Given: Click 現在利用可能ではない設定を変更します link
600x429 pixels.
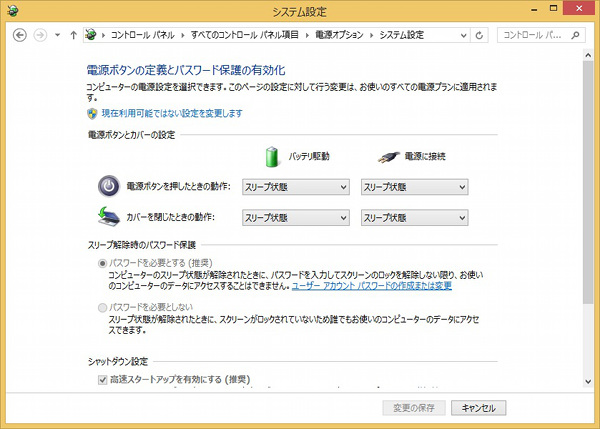Looking at the screenshot, I should [172, 113].
